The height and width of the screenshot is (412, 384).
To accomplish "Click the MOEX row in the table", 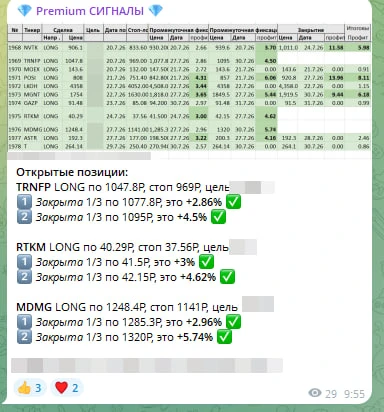I will tap(189, 69).
